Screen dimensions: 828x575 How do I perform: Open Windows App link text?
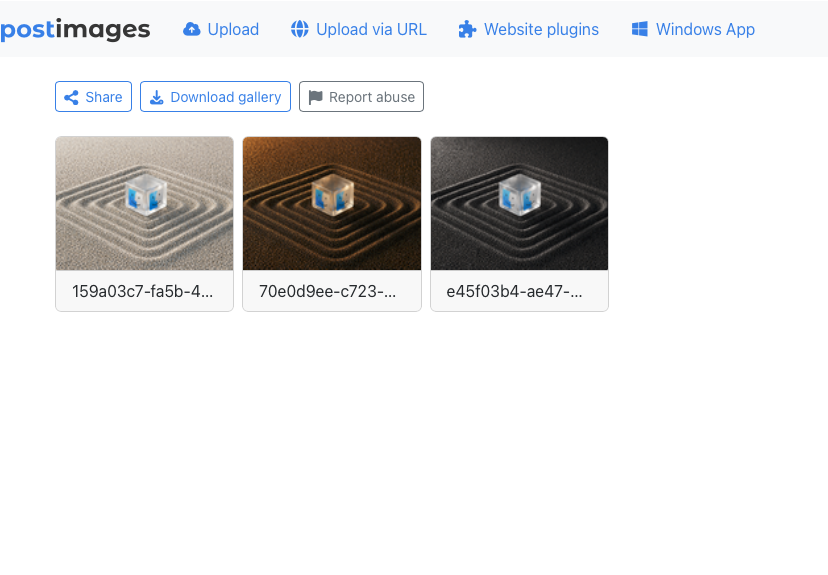pos(705,30)
